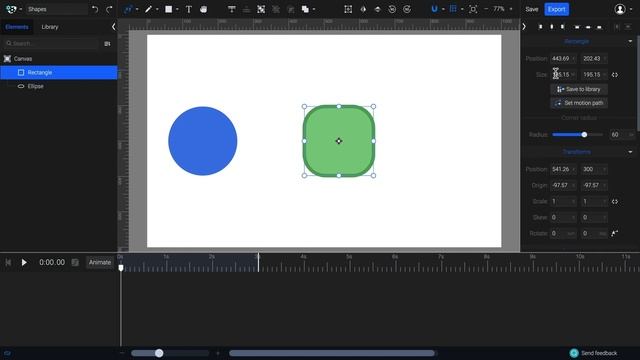Collapse the Rectangle properties section
This screenshot has width=640, height=360.
click(x=630, y=41)
